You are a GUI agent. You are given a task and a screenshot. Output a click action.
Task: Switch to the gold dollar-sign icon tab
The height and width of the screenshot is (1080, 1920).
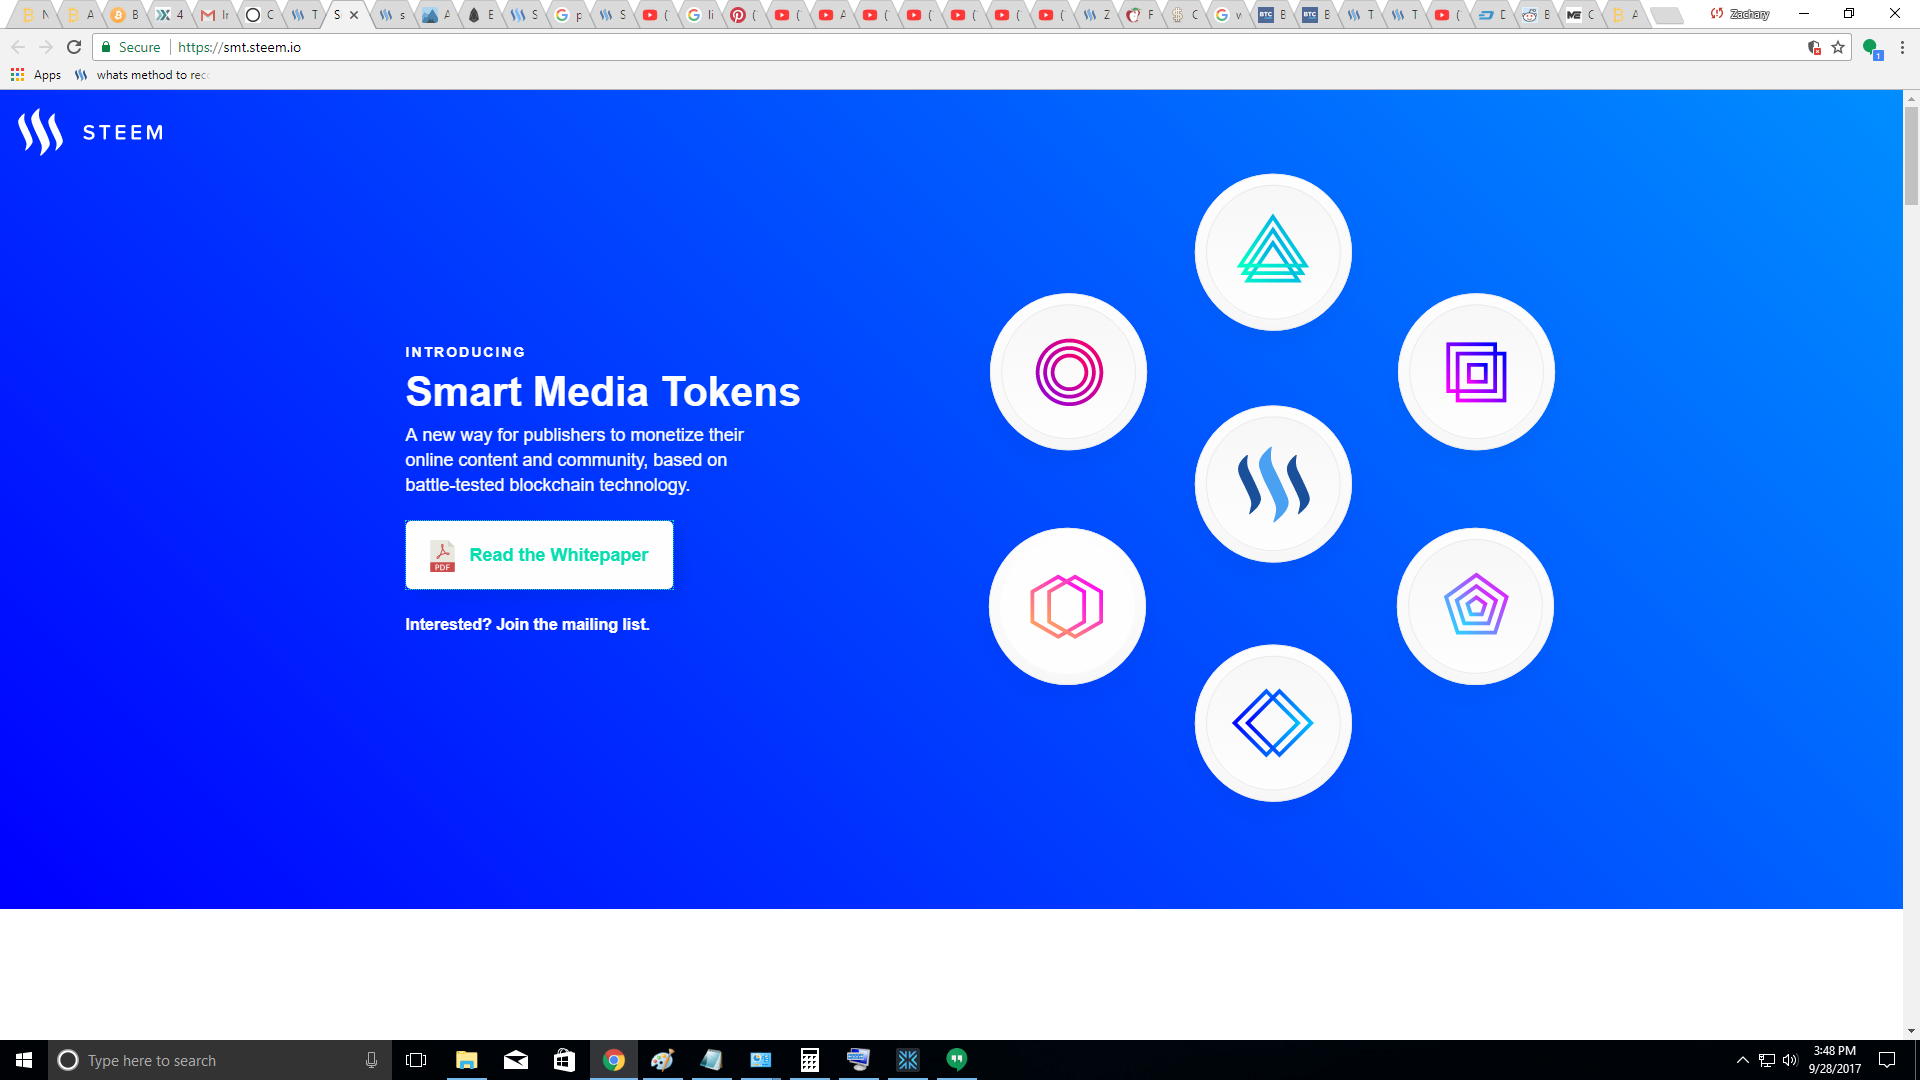point(1183,15)
